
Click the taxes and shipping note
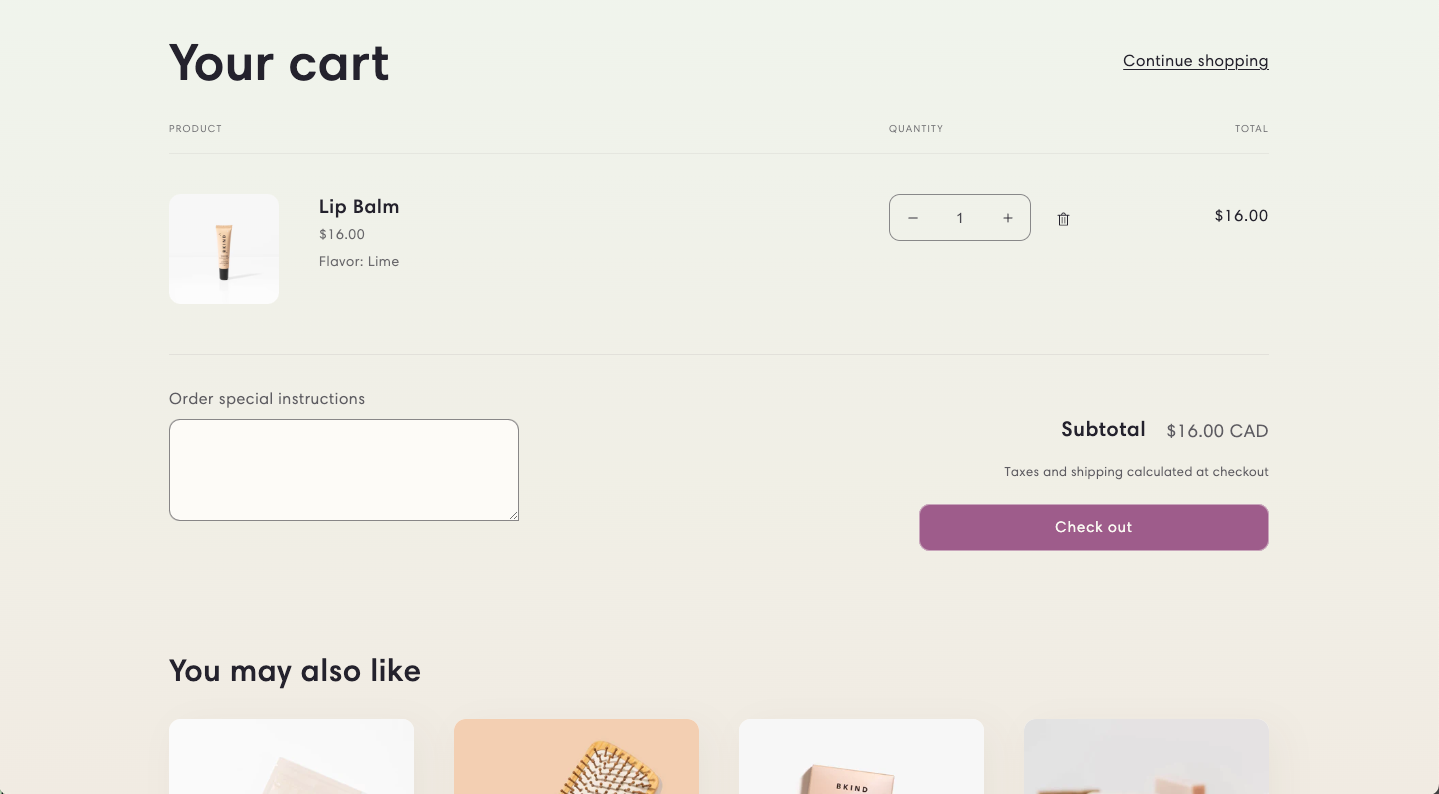(1136, 472)
